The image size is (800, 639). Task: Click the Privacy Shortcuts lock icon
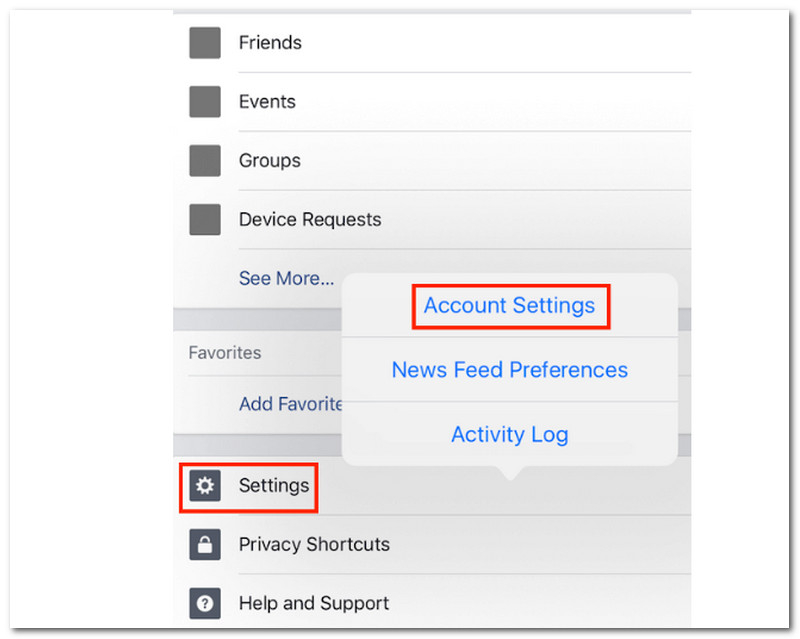205,545
